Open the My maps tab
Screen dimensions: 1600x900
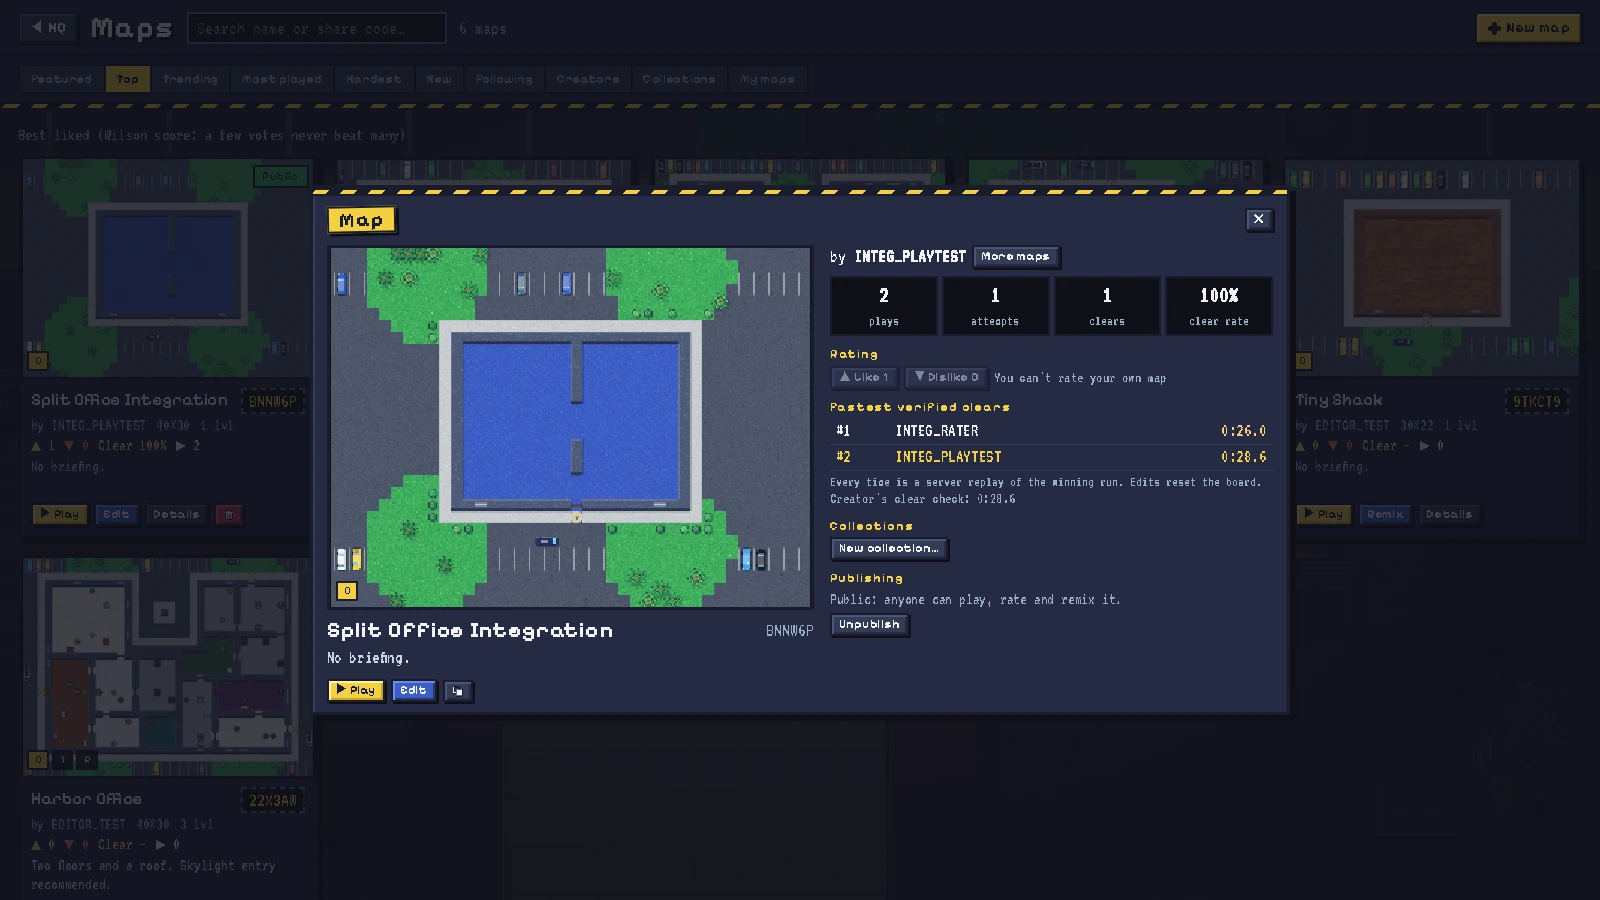point(768,79)
